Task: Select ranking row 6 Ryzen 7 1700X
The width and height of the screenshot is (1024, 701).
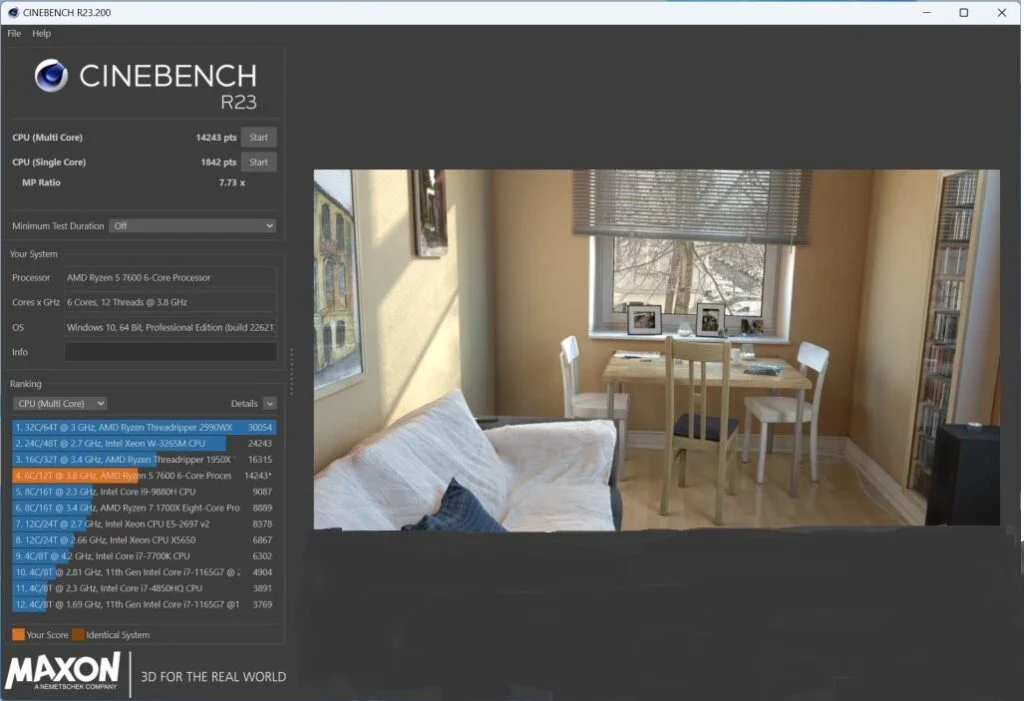Action: (144, 508)
